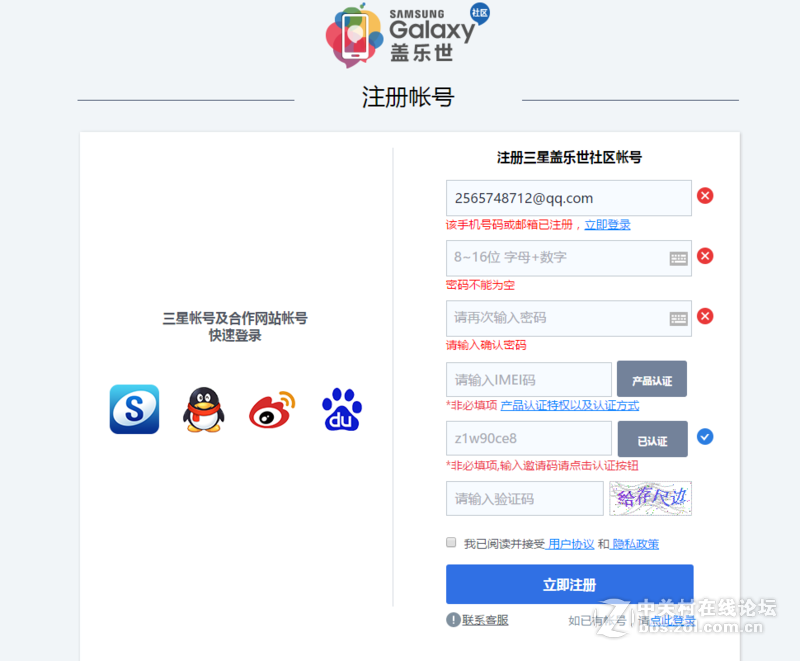Click the red error icon beside confirm password
Viewport: 800px width, 661px height.
pos(705,316)
